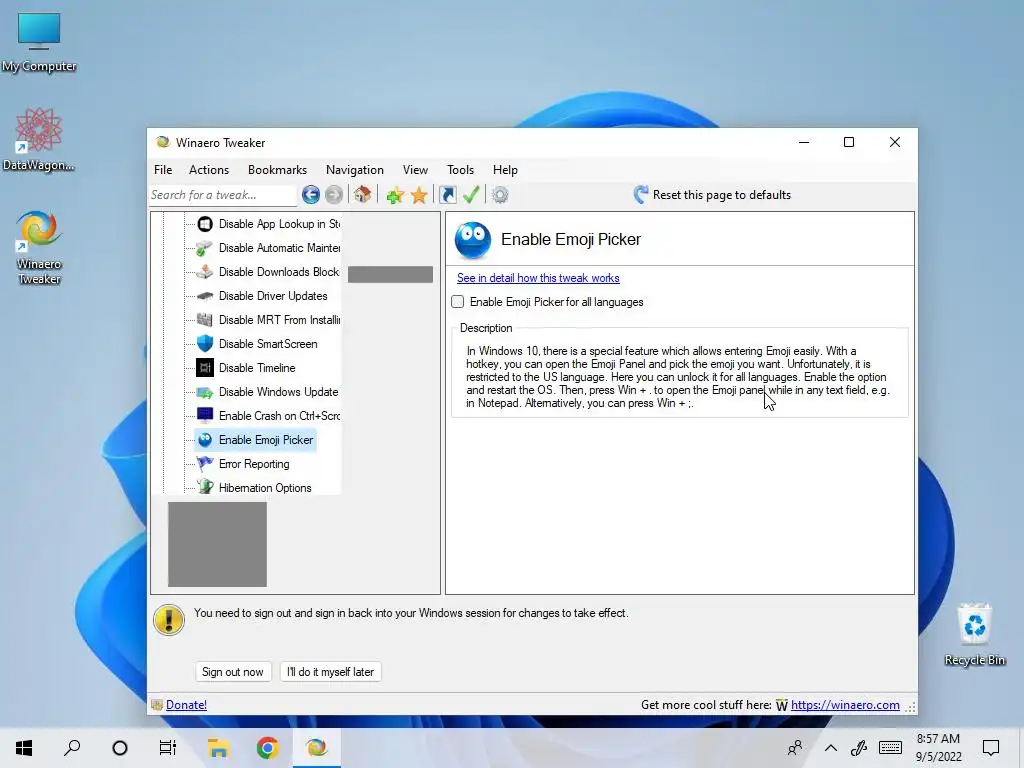
Task: Click the Forward navigation arrow in toolbar
Action: point(334,195)
